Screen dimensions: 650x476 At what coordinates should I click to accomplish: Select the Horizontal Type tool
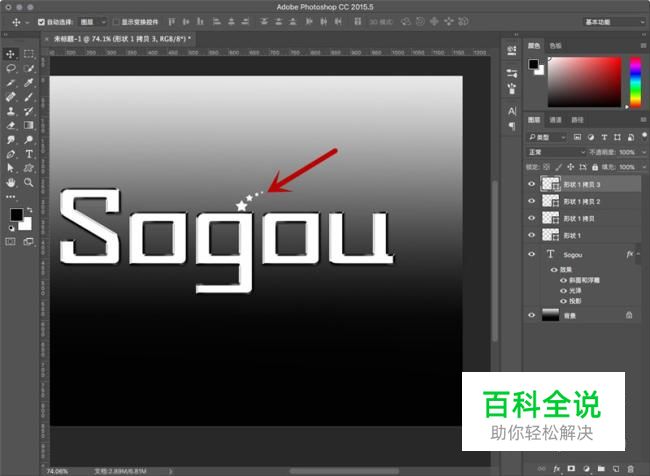point(29,154)
